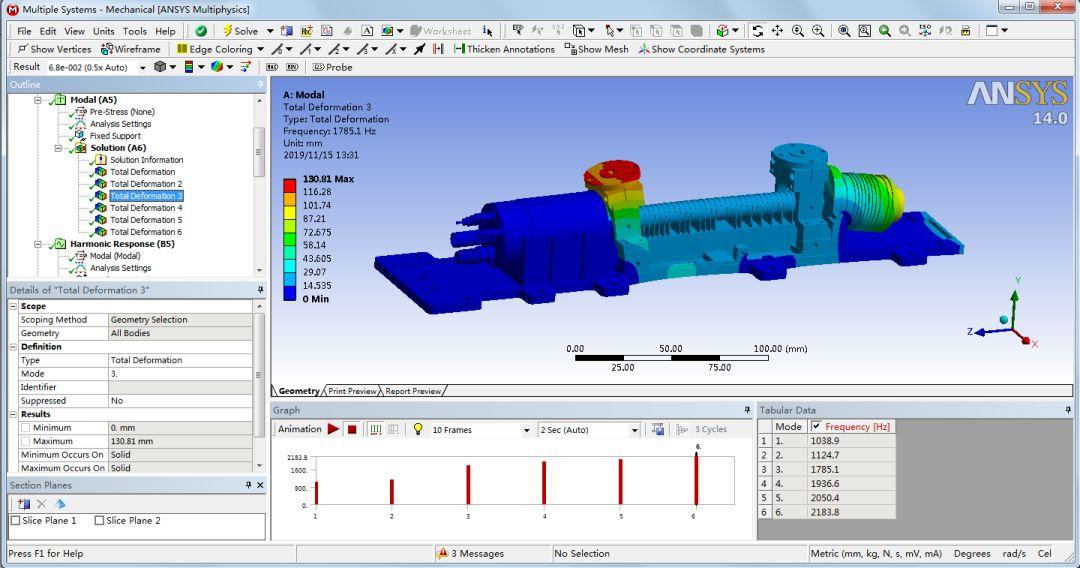Click the red legend color band

[289, 185]
